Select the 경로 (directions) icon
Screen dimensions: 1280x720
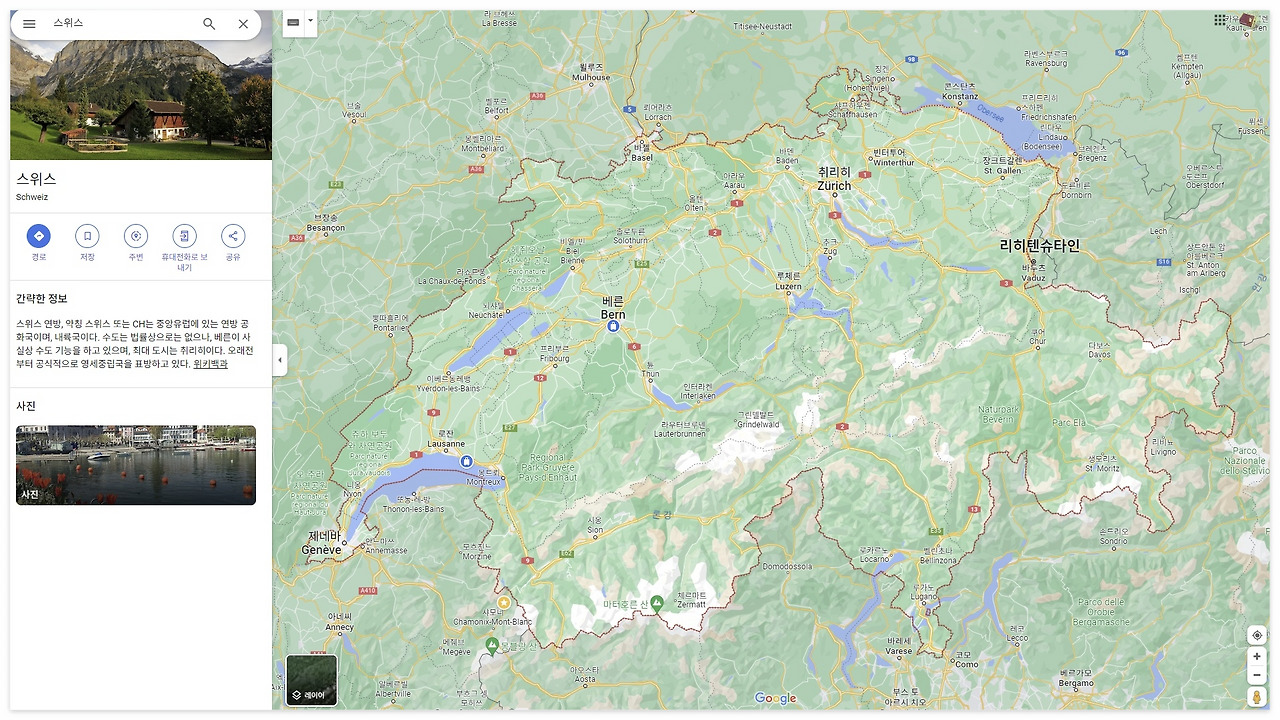pyautogui.click(x=39, y=236)
